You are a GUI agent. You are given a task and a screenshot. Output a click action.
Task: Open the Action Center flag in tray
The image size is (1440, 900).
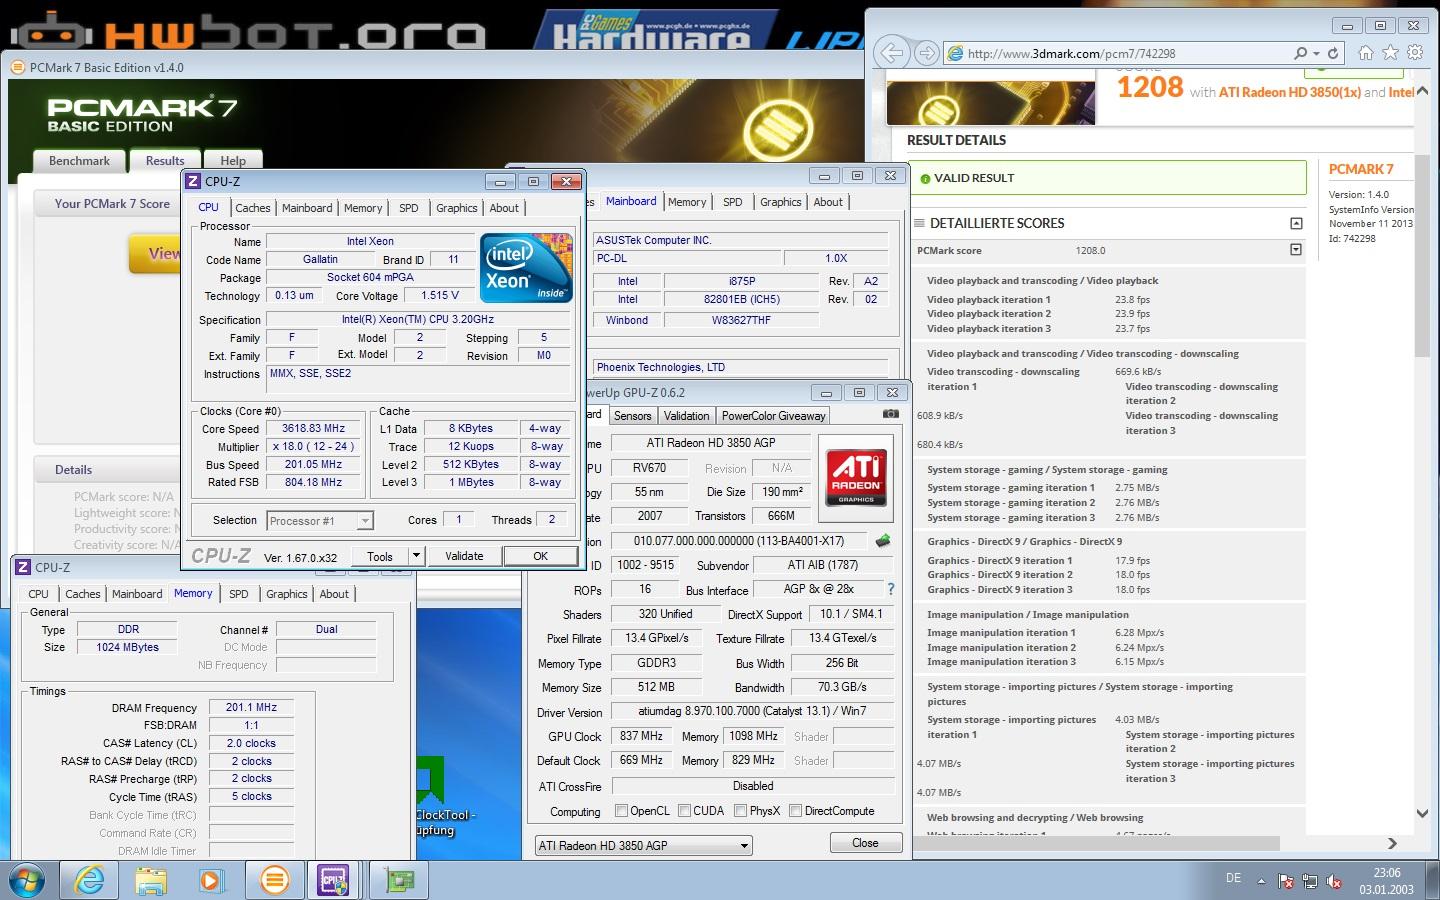click(1286, 882)
